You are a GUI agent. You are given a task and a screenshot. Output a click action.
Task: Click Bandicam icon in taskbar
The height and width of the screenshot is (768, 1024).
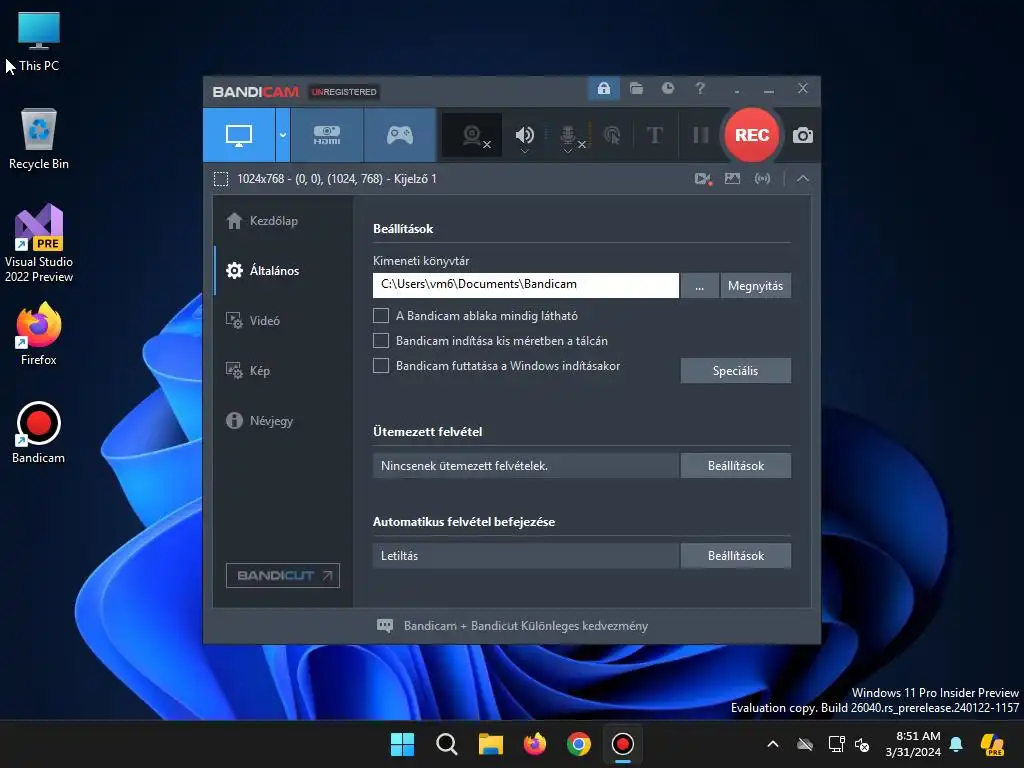[622, 744]
